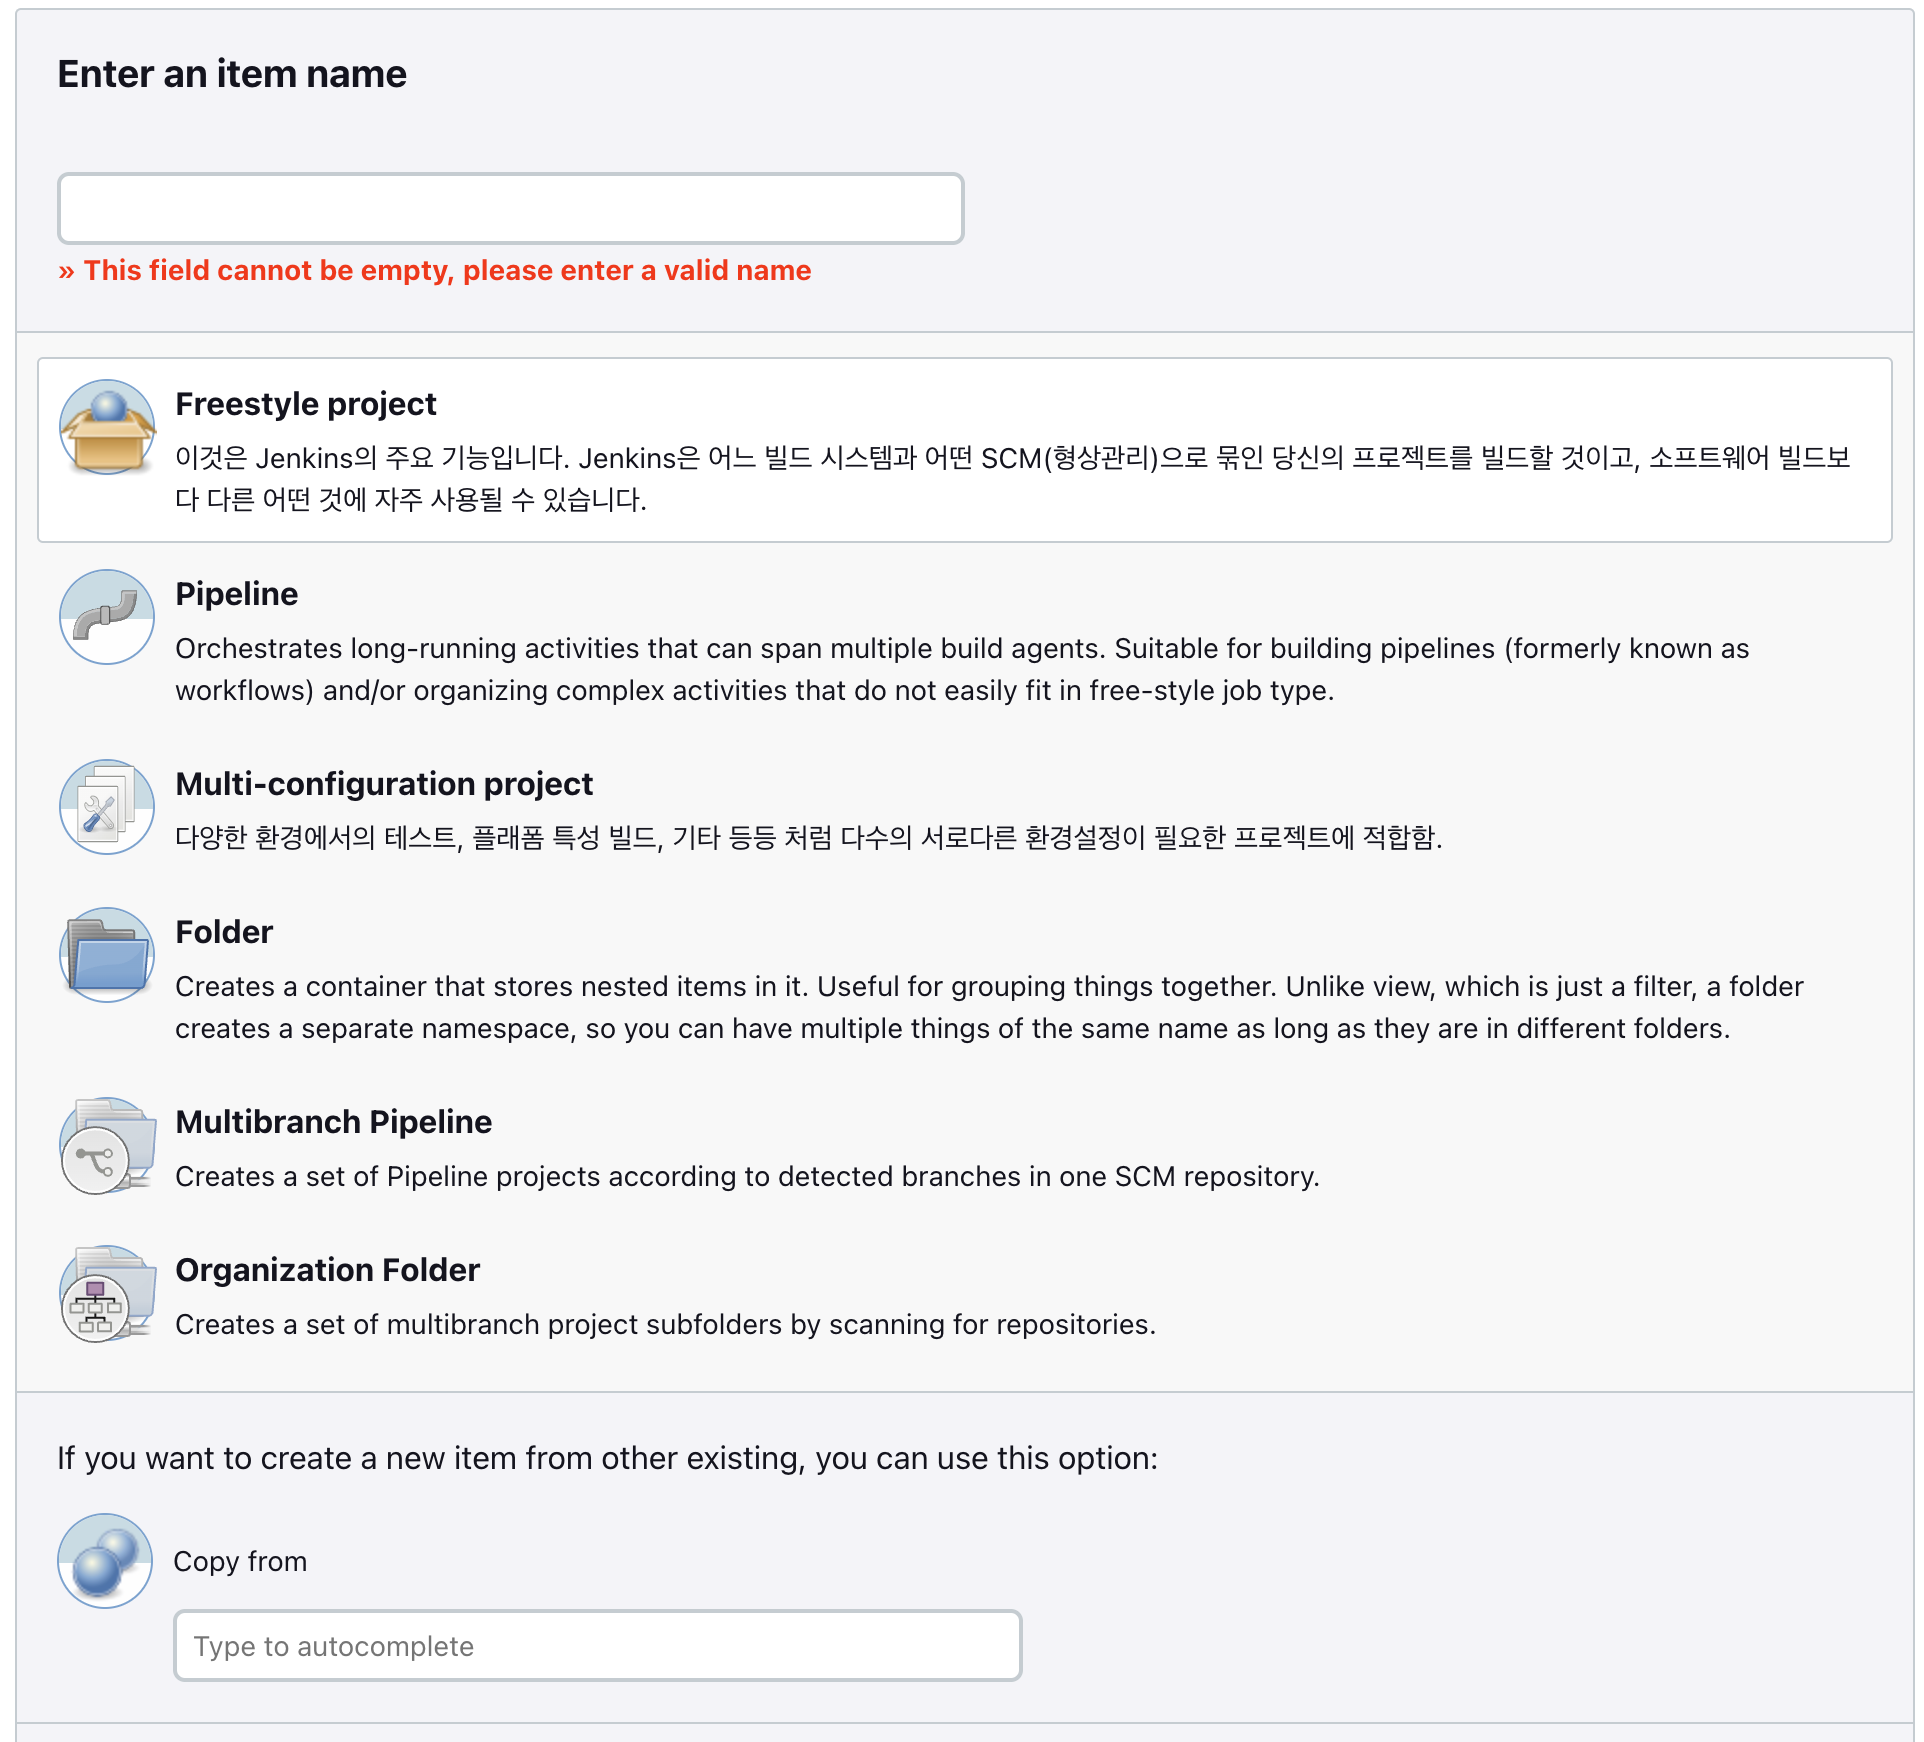Click the Pipeline pipe icon
The width and height of the screenshot is (1924, 1742).
(107, 617)
